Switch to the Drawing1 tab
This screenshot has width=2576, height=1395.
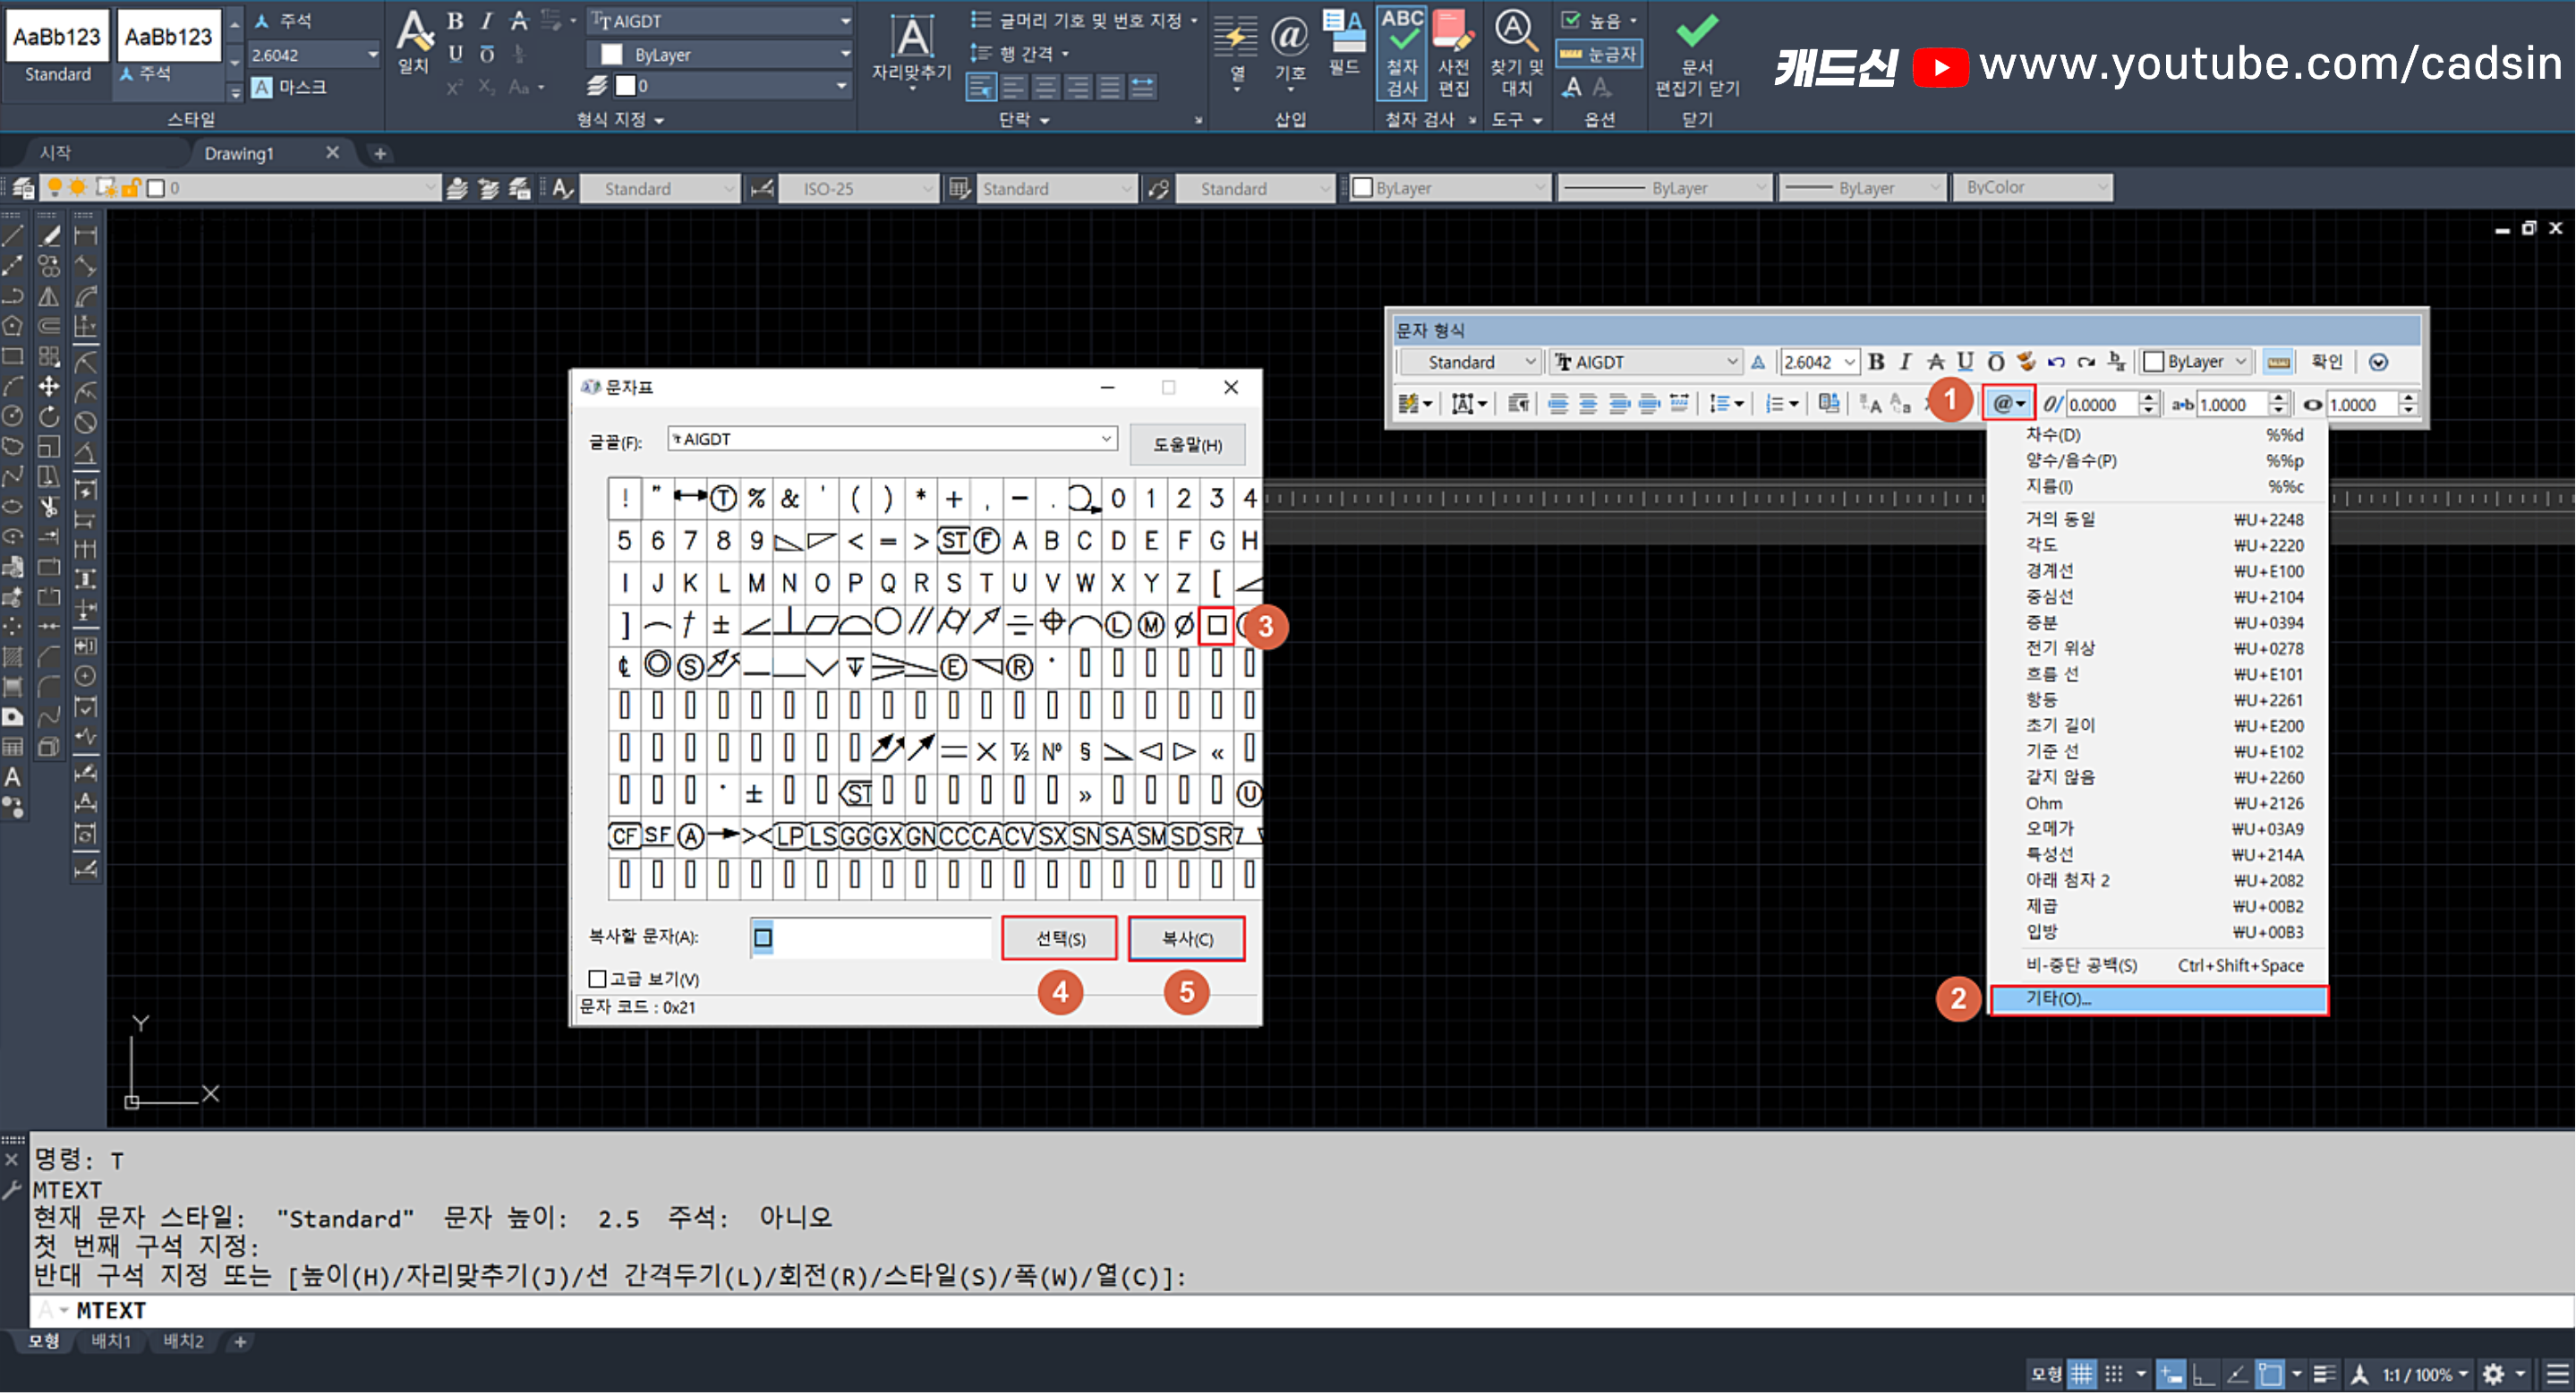coord(239,153)
